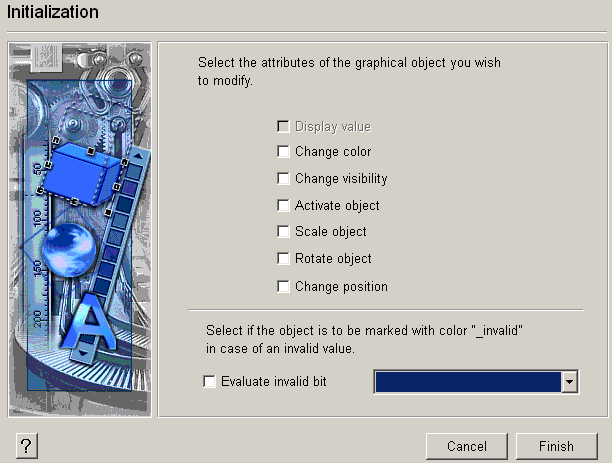
Task: Click the Initialization title text
Action: coord(53,13)
